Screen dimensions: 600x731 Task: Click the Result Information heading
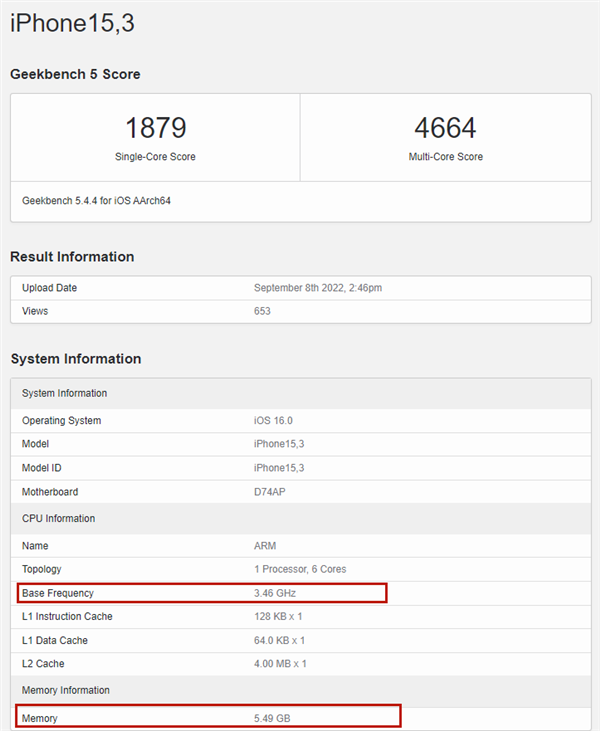coord(72,257)
